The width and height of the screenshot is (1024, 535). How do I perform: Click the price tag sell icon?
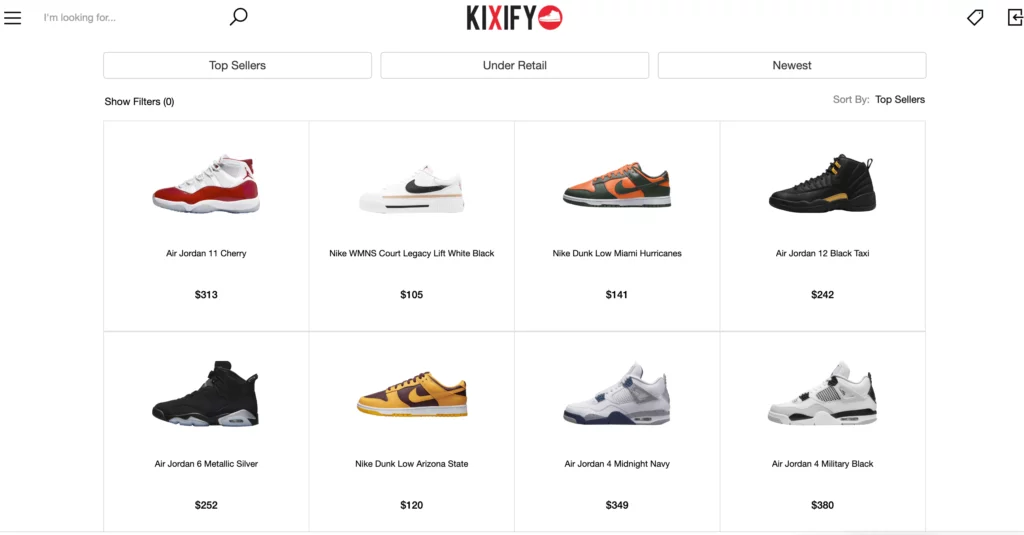[x=975, y=18]
